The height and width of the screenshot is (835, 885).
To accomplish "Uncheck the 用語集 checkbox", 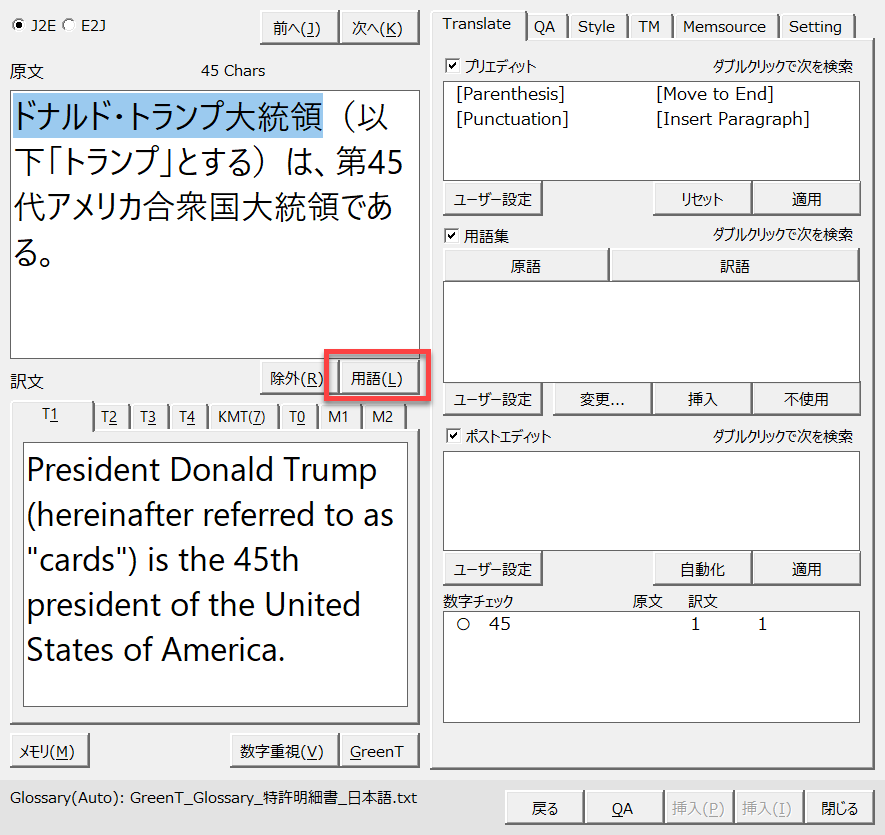I will (x=452, y=236).
